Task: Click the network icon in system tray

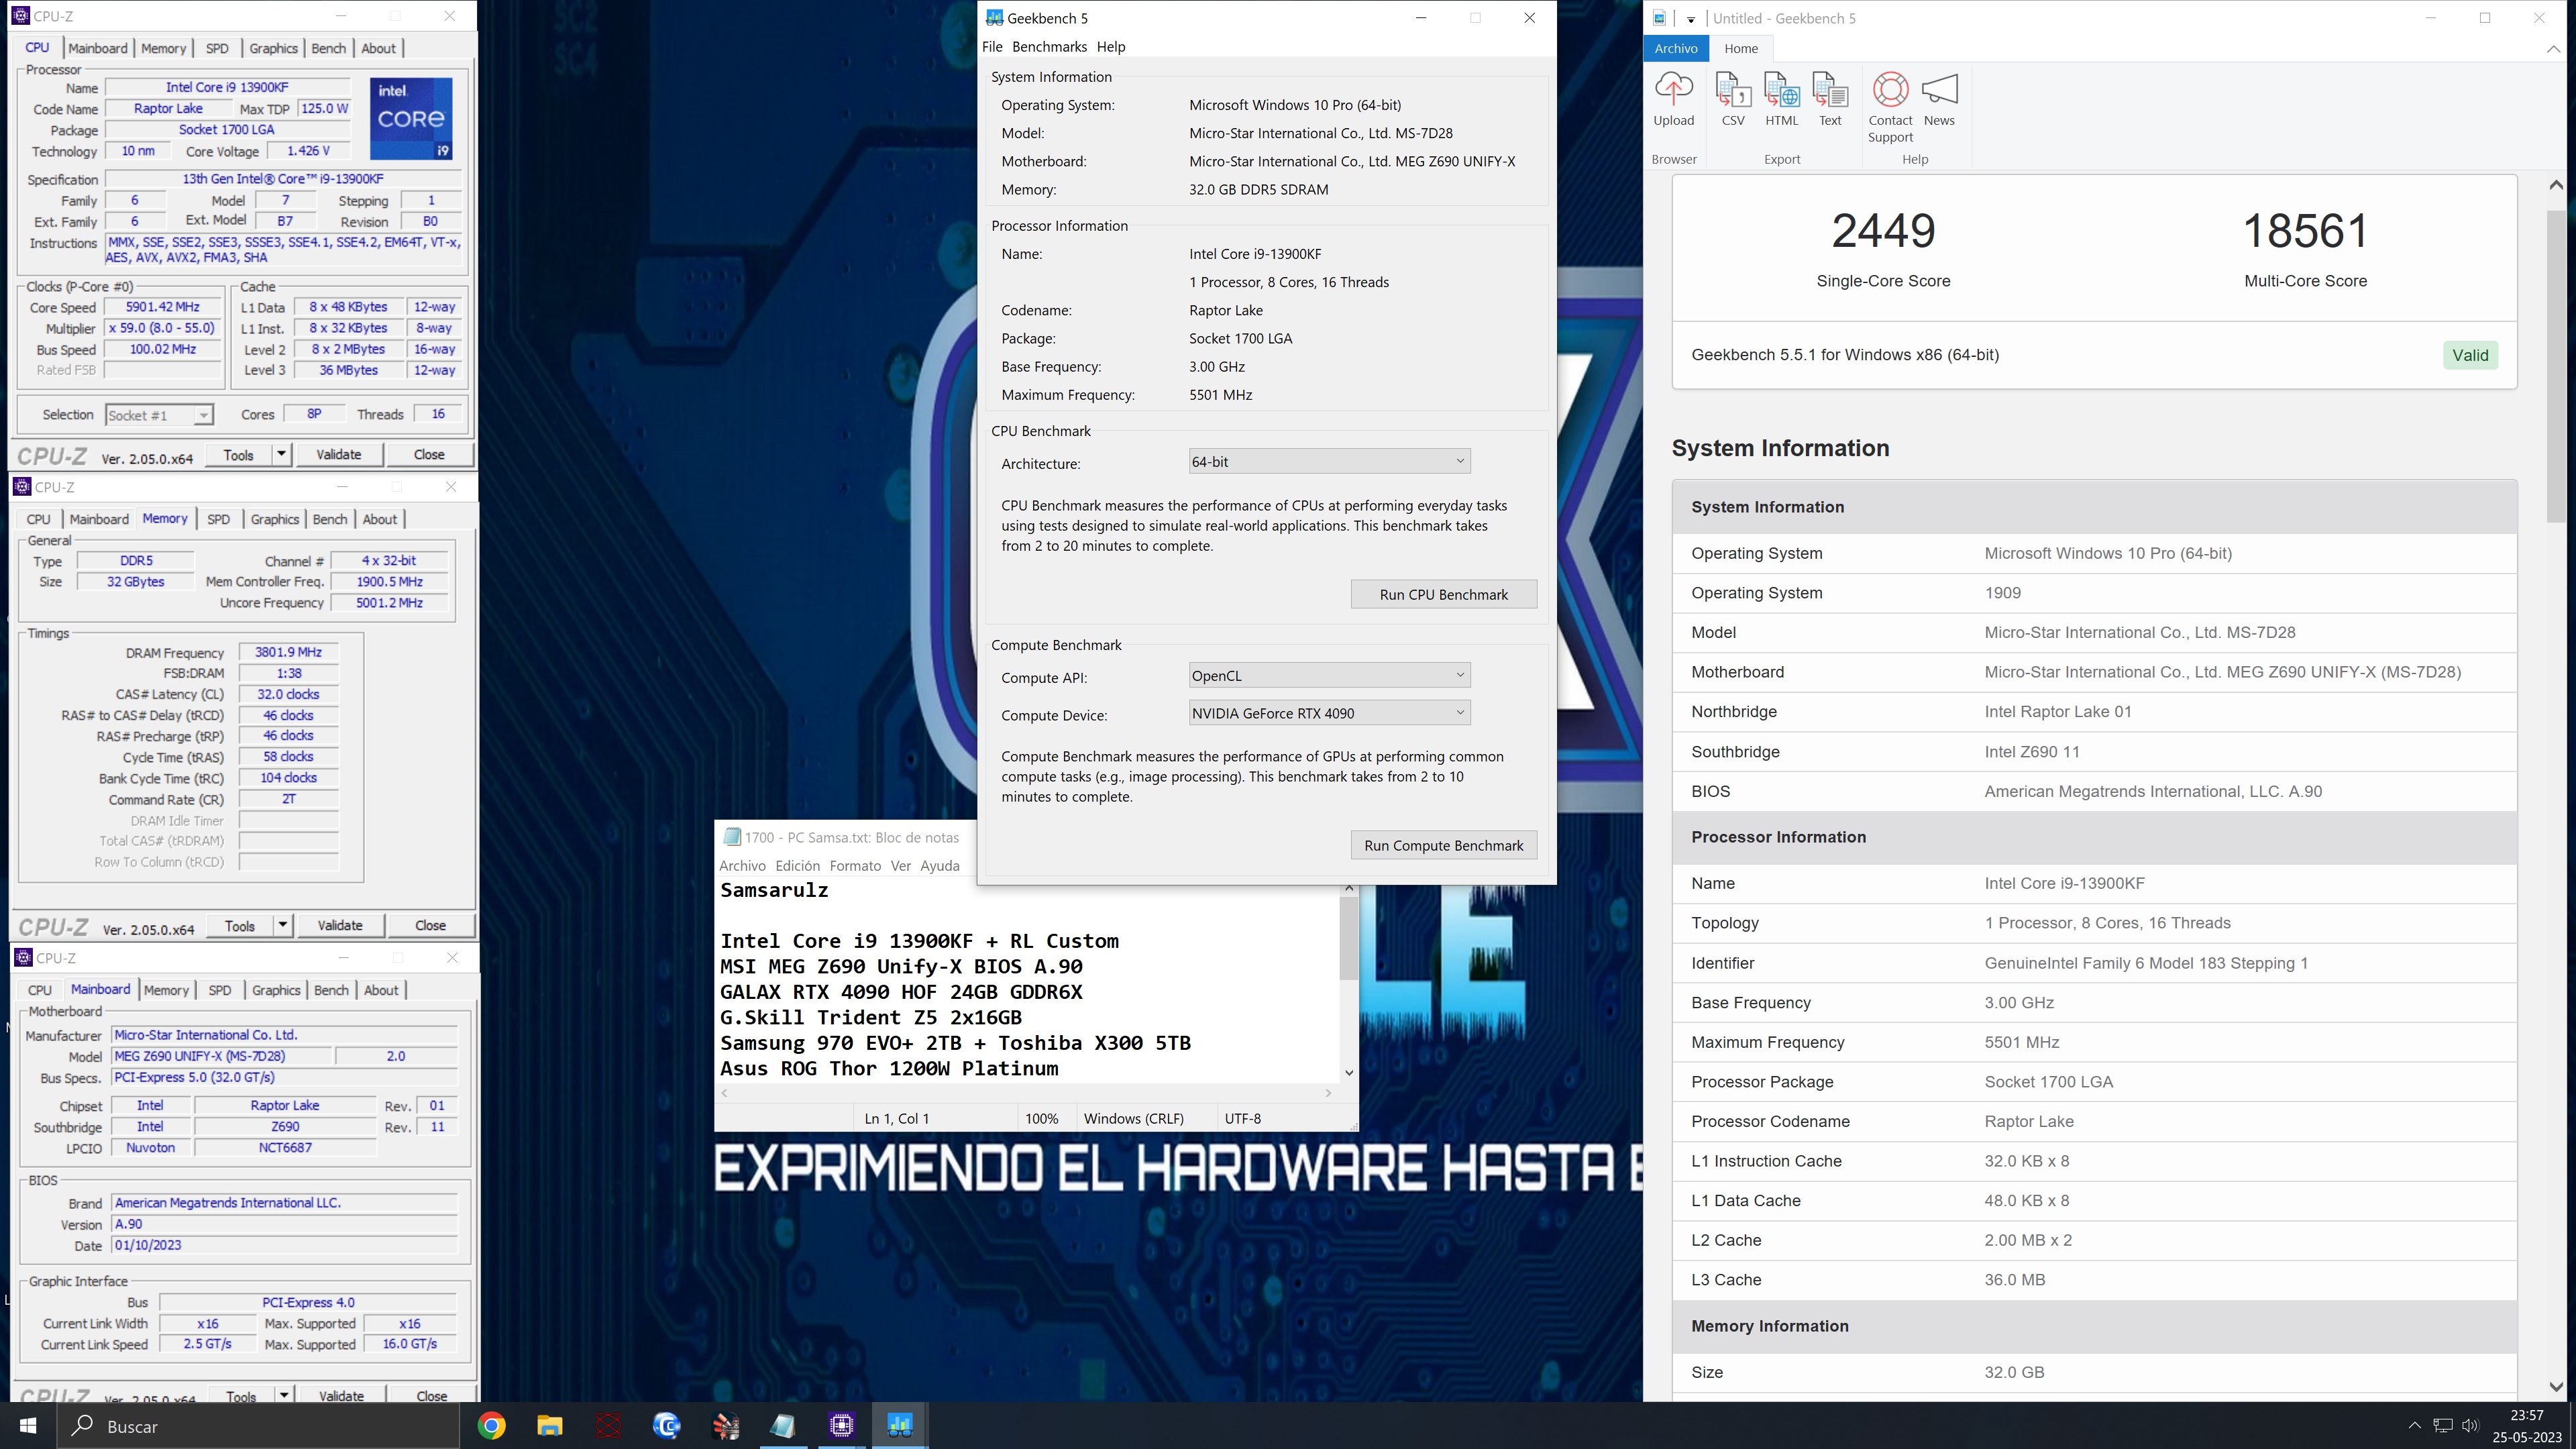Action: (2443, 1426)
